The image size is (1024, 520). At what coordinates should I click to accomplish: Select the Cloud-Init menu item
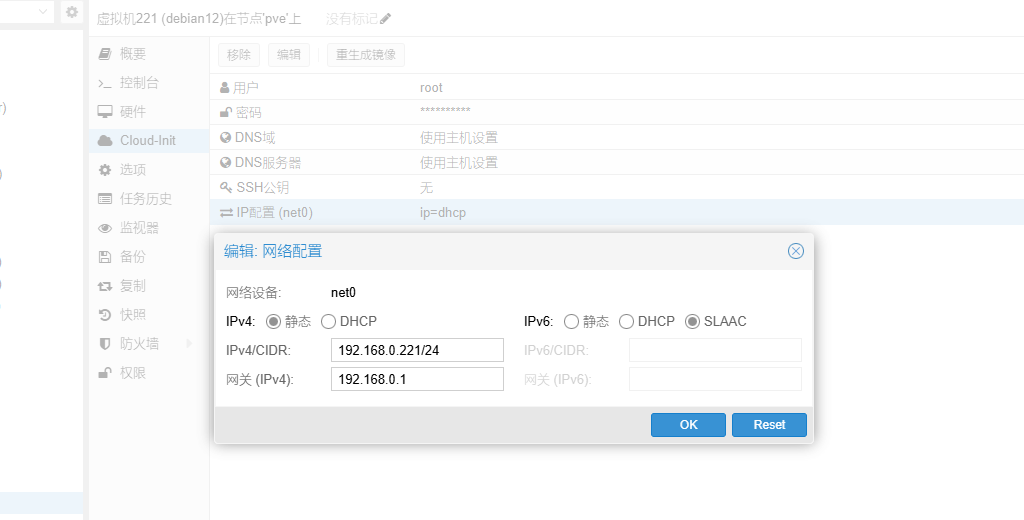click(x=149, y=140)
